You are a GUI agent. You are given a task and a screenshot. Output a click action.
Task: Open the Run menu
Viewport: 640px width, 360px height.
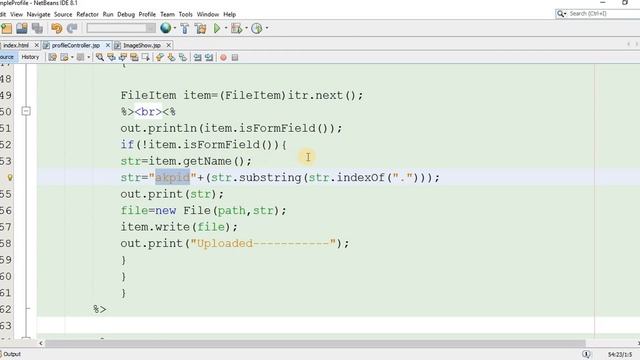pyautogui.click(x=108, y=14)
